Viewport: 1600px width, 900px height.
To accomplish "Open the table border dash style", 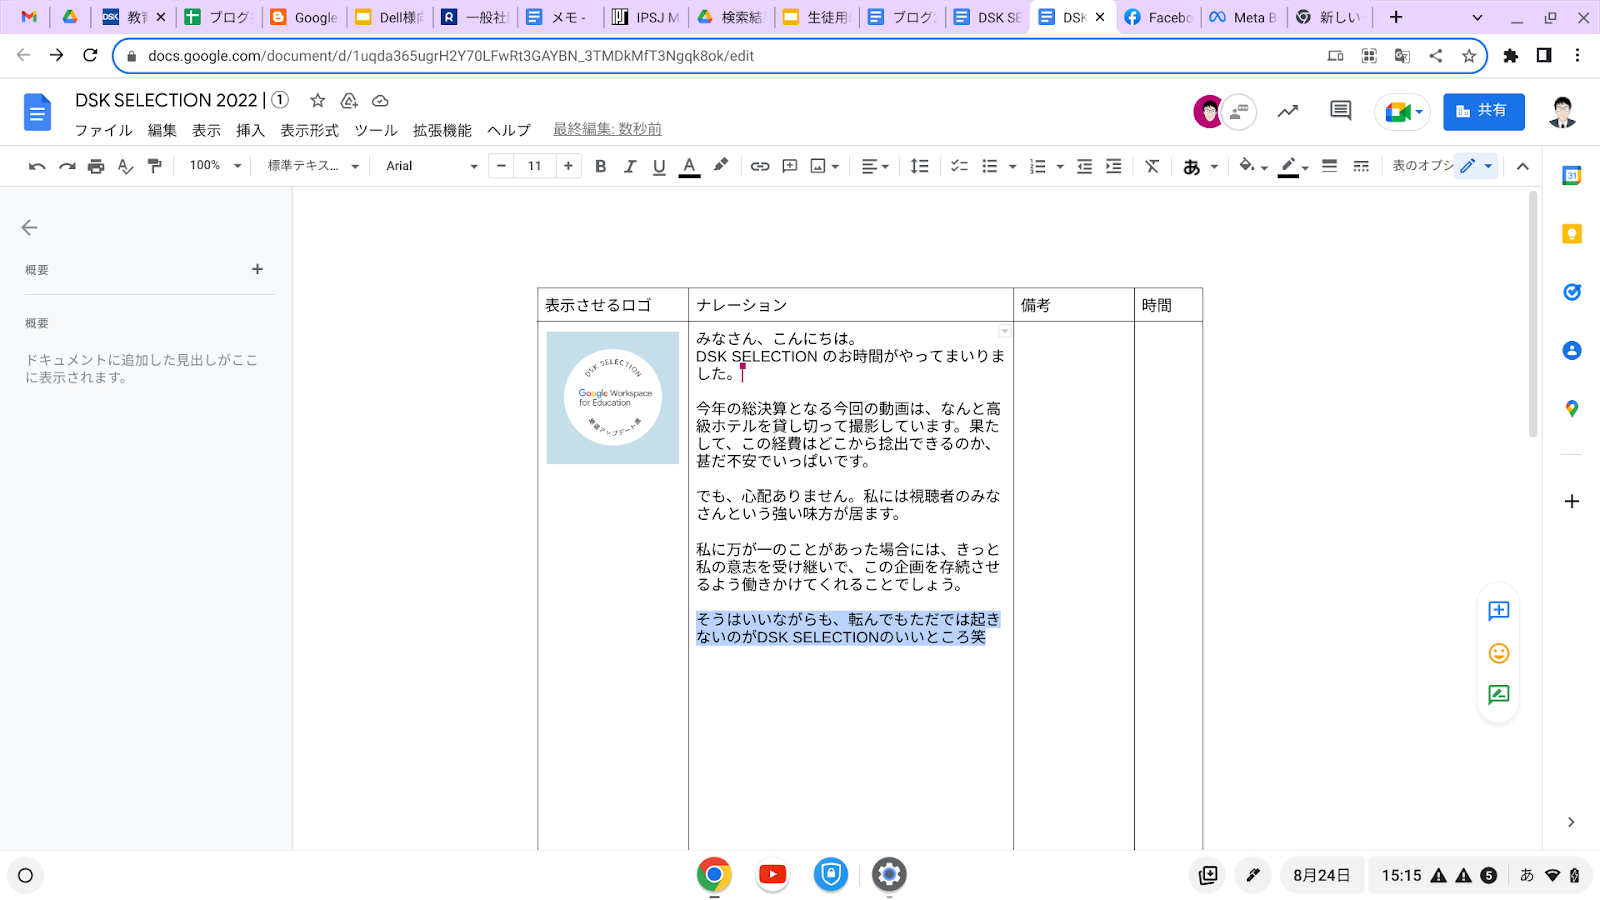I will click(1361, 166).
